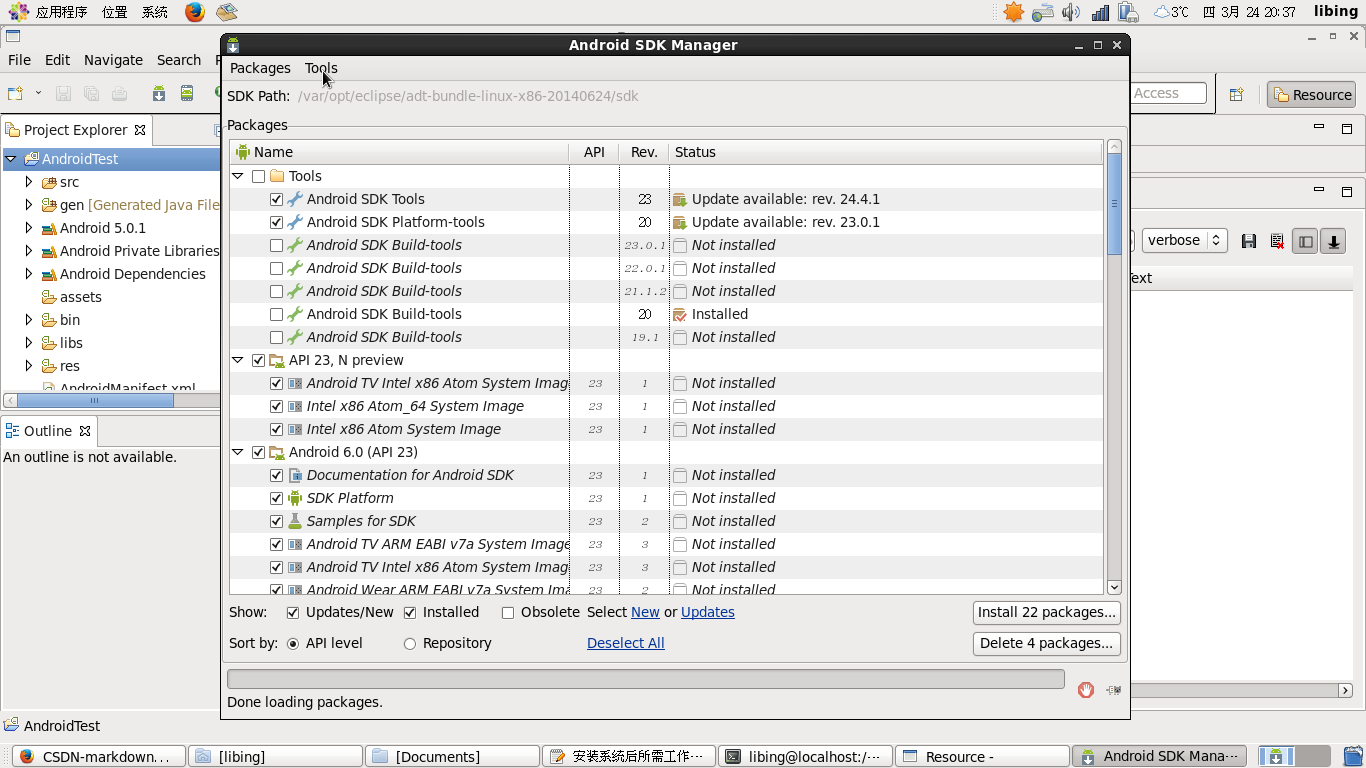Click Install 22 packages button
This screenshot has height=768, width=1366.
[1046, 612]
